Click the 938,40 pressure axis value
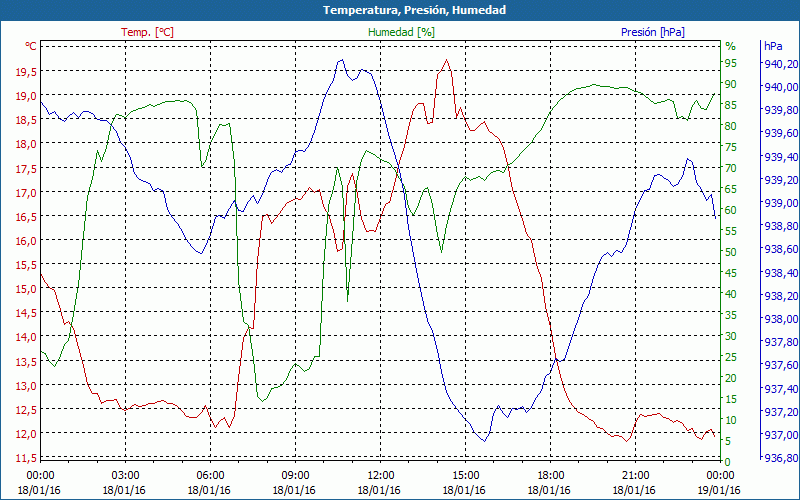 point(781,273)
